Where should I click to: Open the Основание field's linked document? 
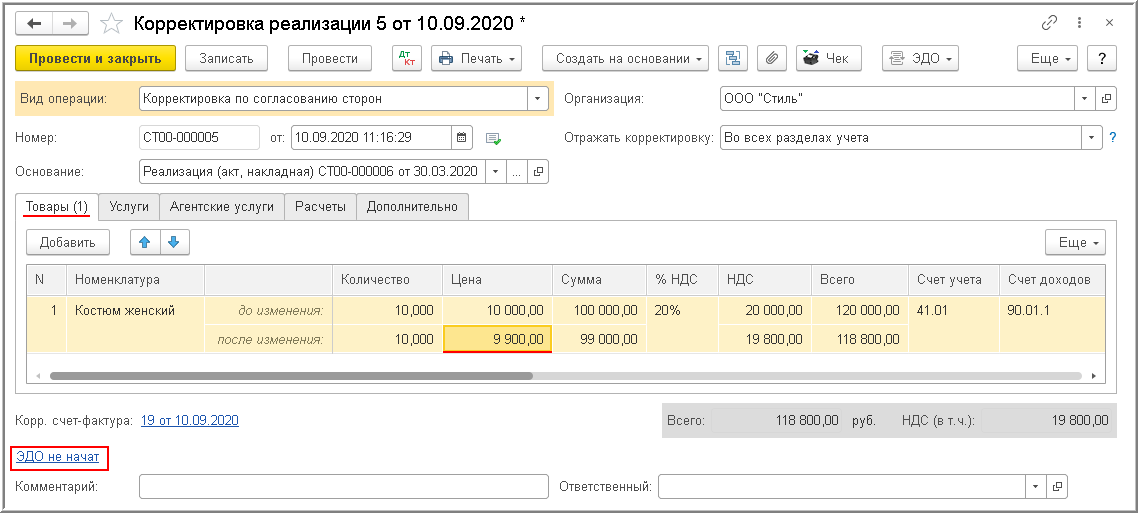(539, 172)
